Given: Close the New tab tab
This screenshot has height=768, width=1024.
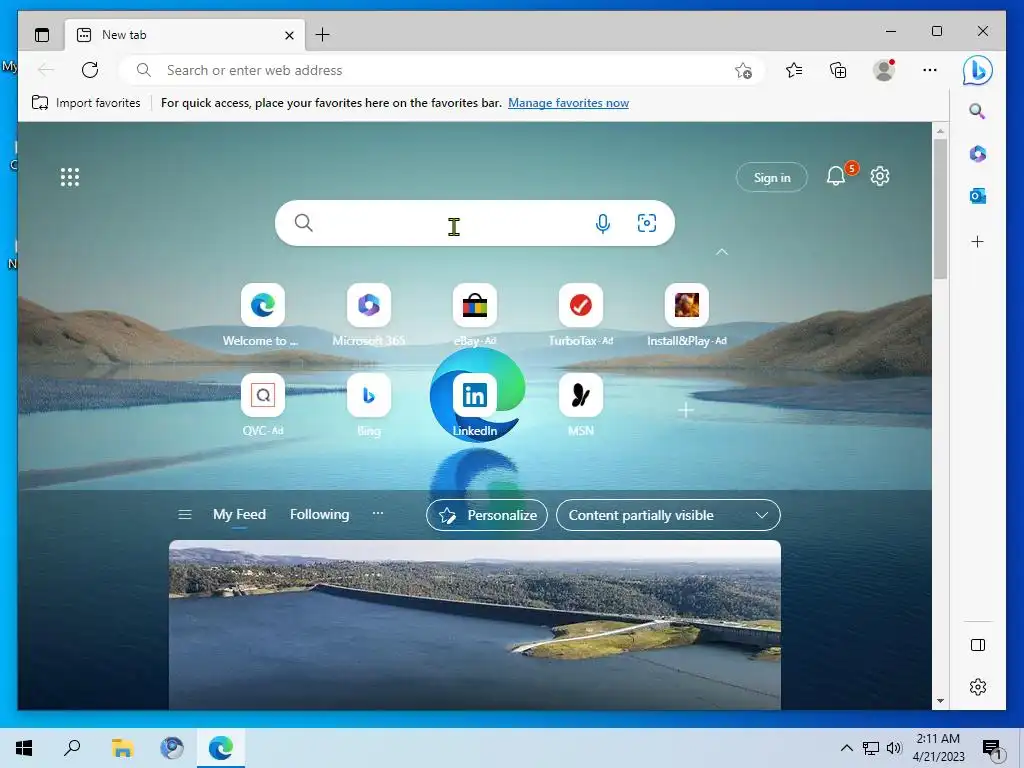Looking at the screenshot, I should pyautogui.click(x=289, y=35).
